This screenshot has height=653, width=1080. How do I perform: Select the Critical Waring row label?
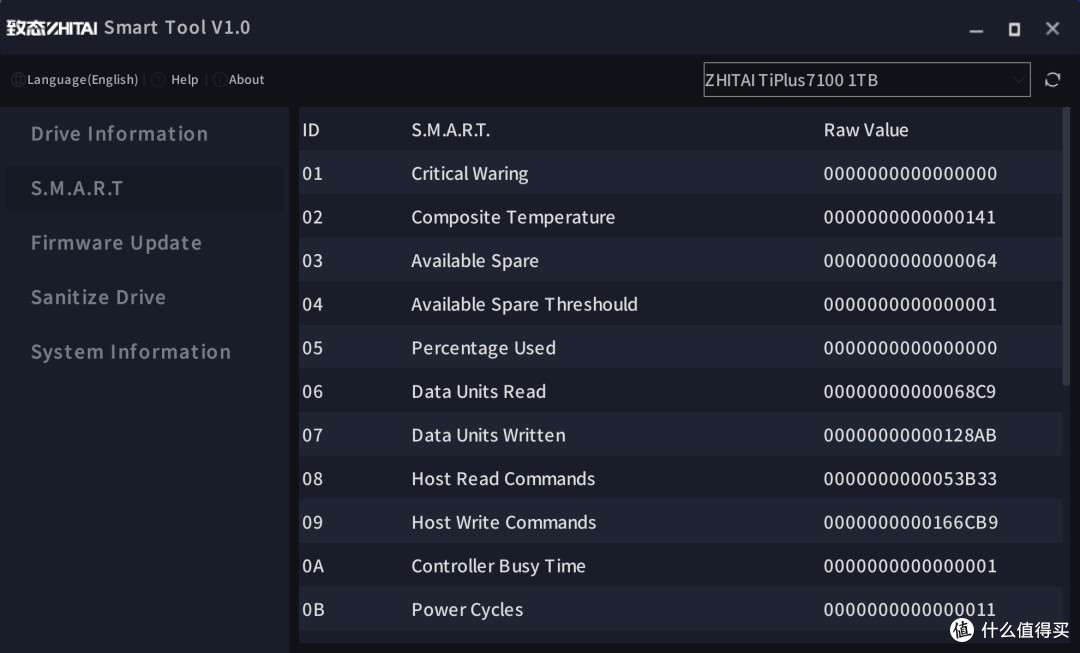pyautogui.click(x=470, y=174)
